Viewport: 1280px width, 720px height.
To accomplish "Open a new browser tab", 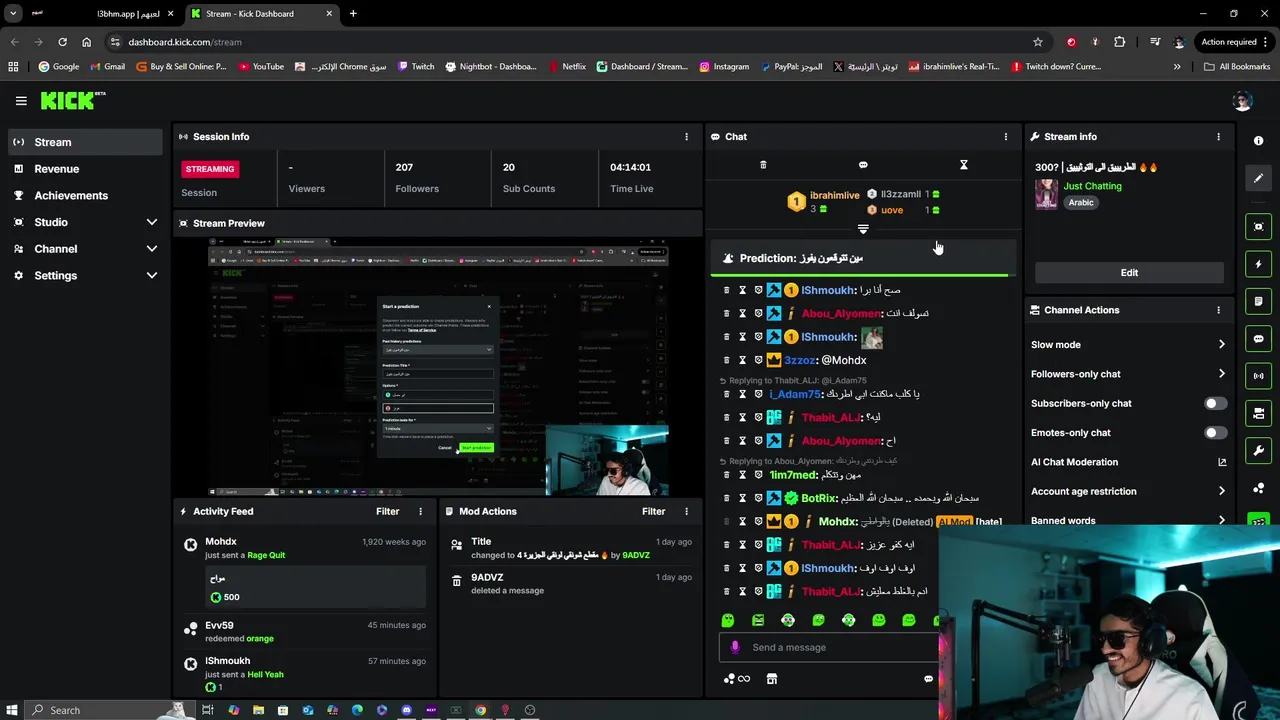I will point(353,14).
